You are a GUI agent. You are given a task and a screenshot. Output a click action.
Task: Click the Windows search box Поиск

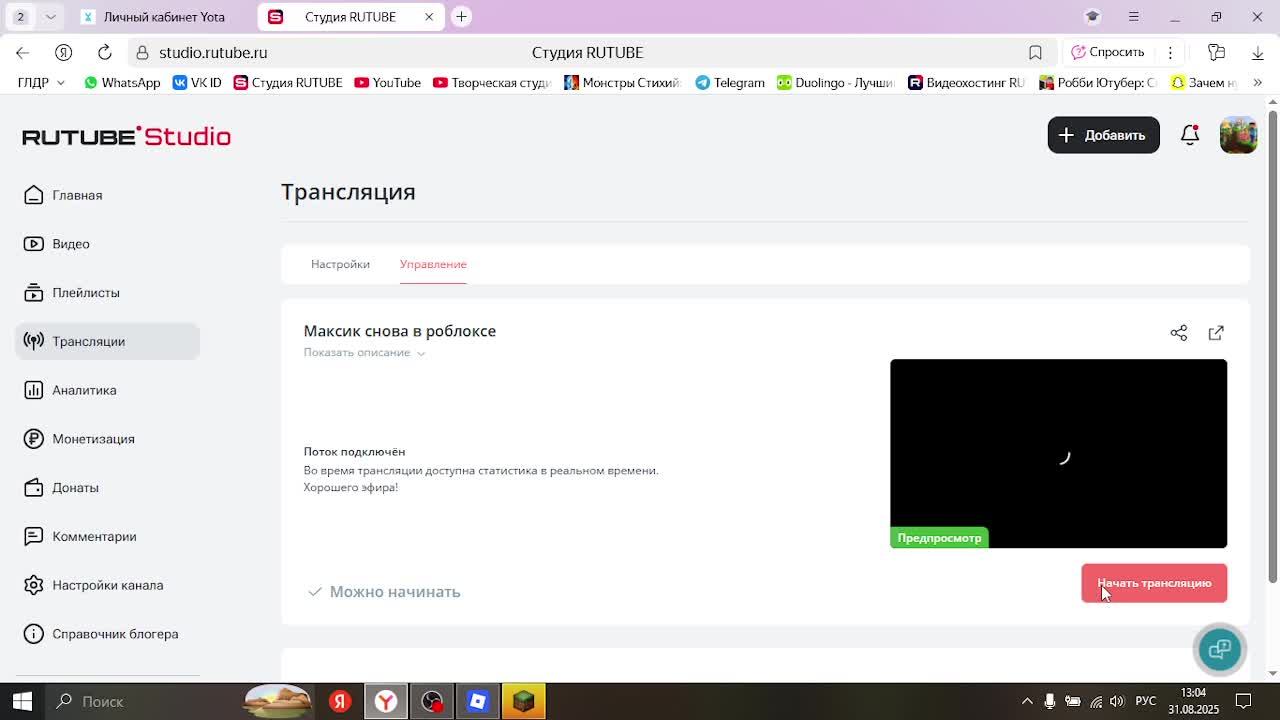(x=143, y=701)
